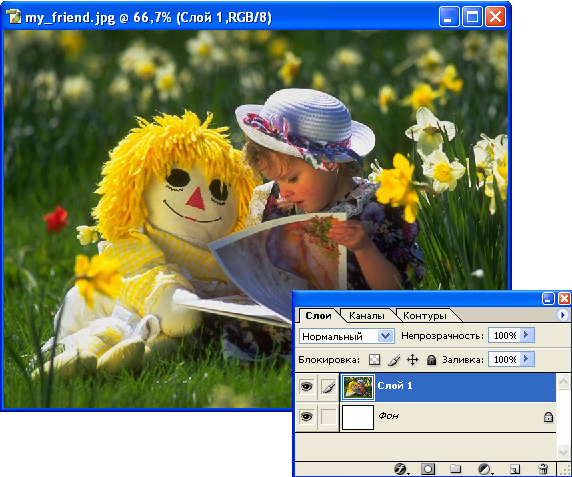This screenshot has width=572, height=477.
Task: Click padlock icon on Фон layer
Action: (548, 417)
